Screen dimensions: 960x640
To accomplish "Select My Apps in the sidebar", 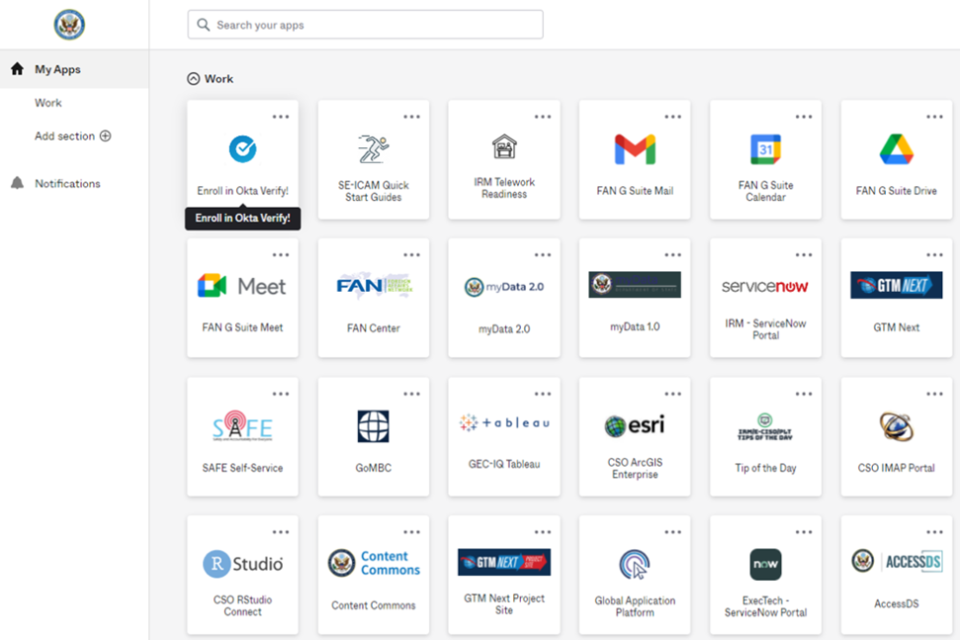I will (x=74, y=69).
